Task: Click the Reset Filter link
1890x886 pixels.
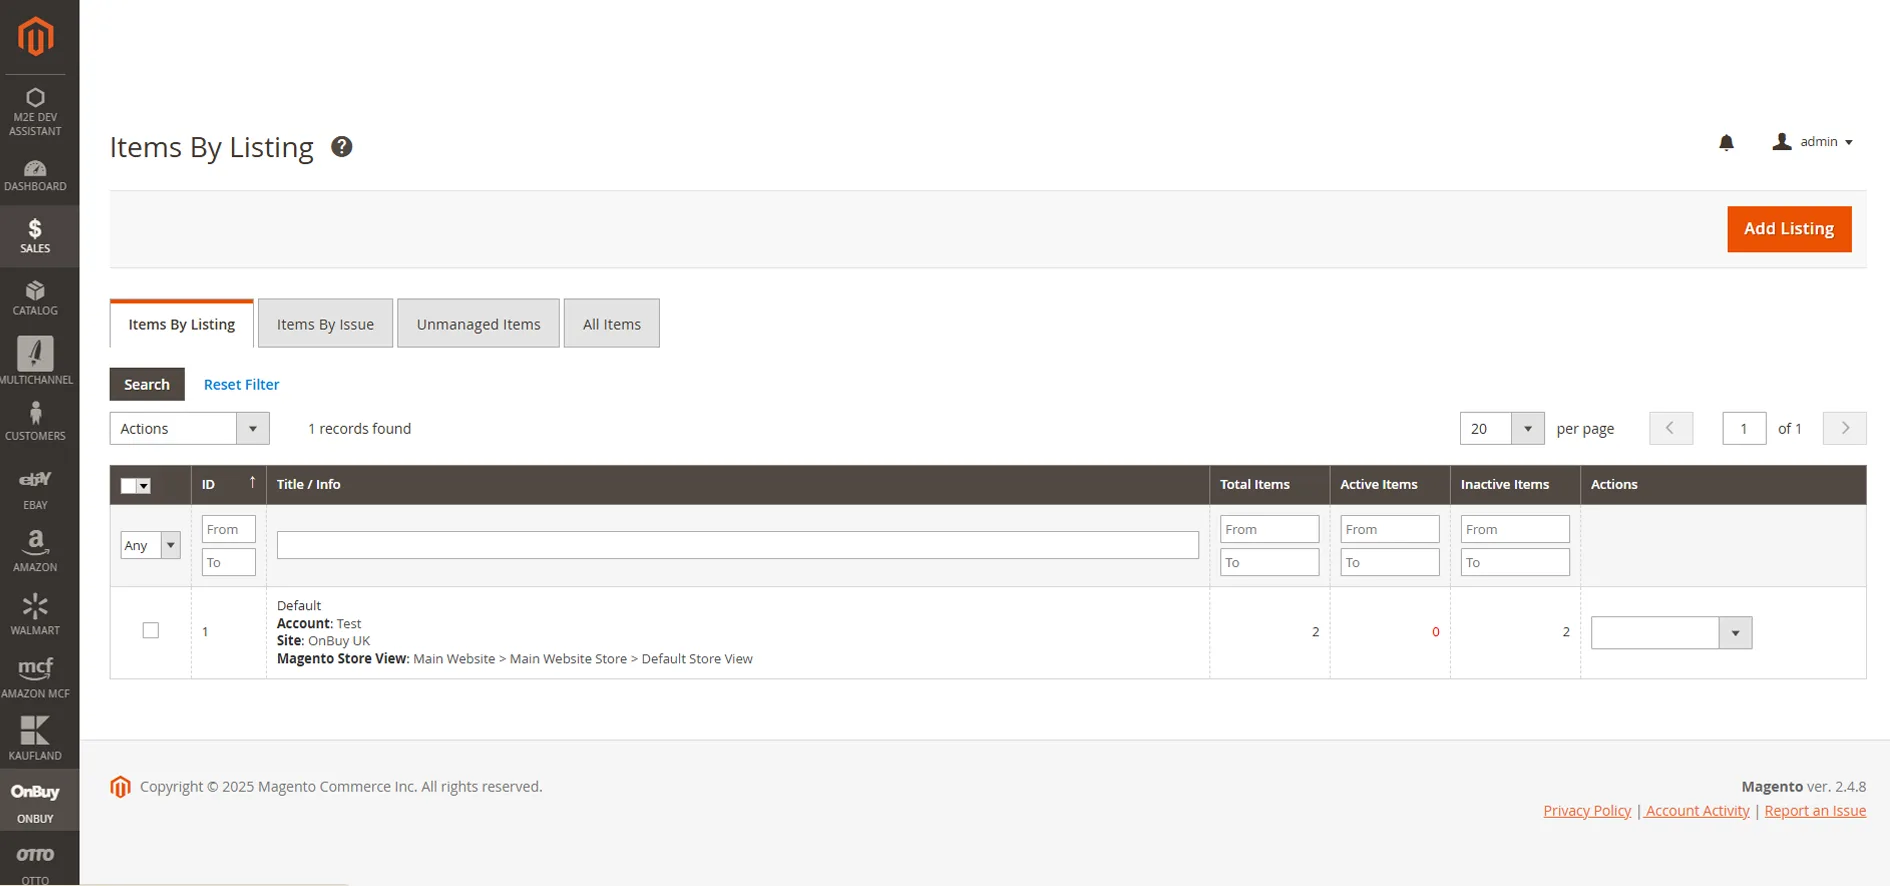Action: (x=241, y=385)
